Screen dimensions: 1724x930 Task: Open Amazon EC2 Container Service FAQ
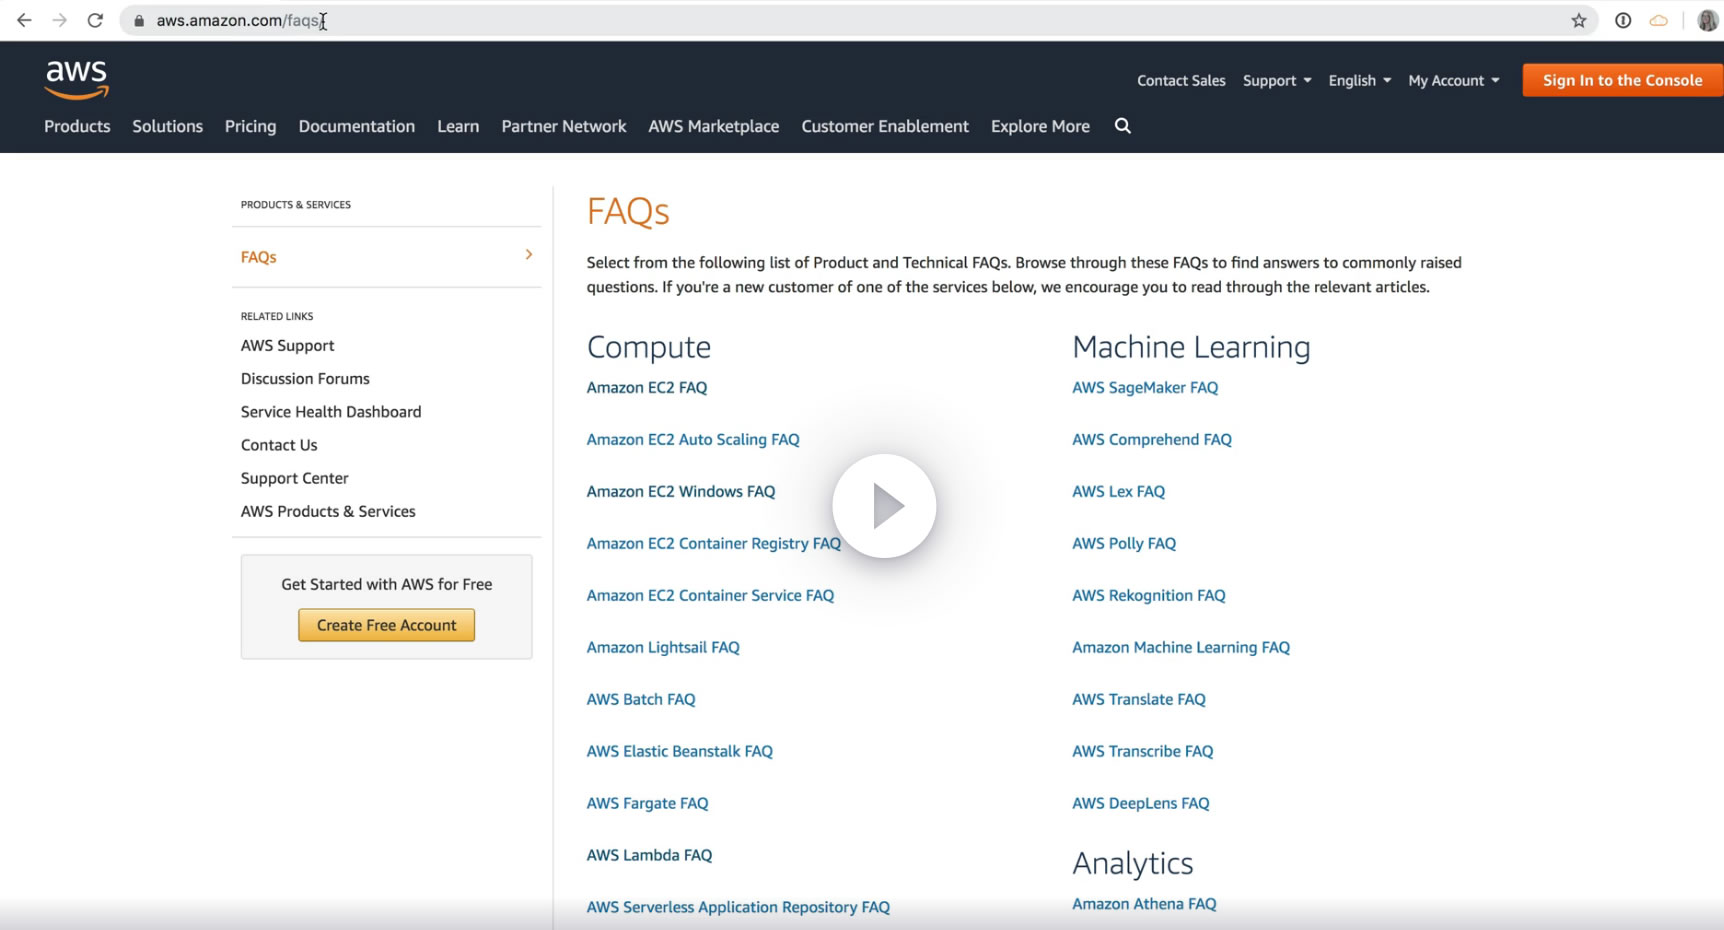(x=710, y=595)
